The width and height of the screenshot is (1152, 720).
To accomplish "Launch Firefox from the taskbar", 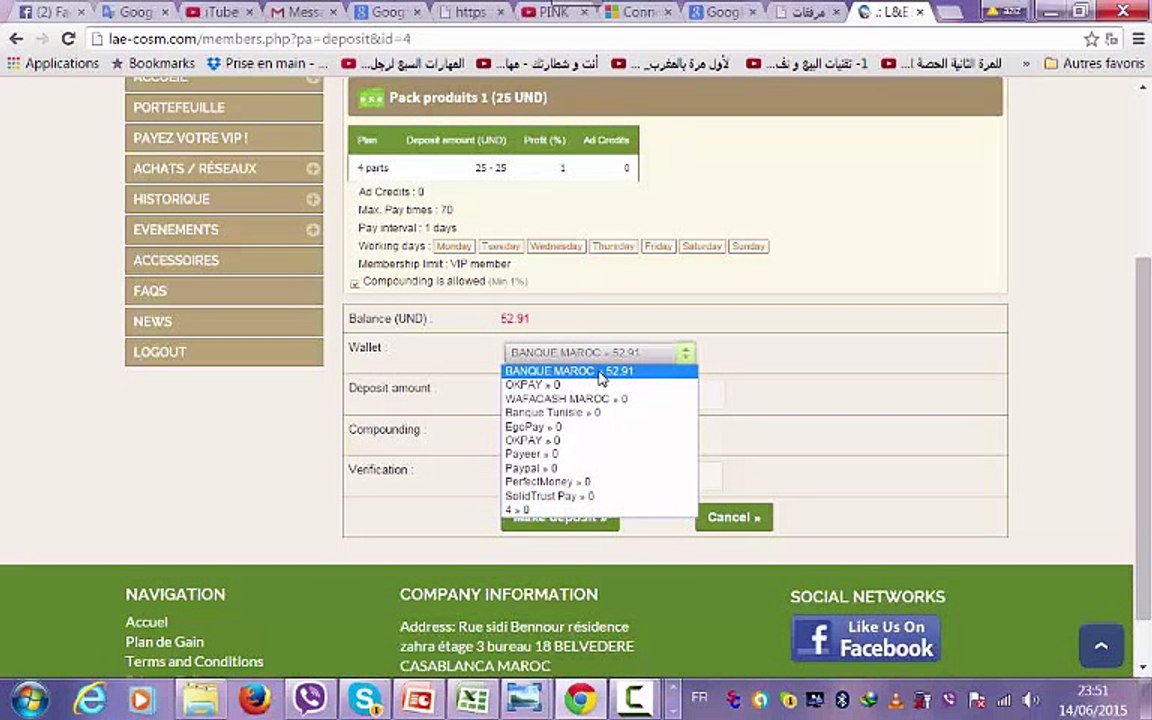I will (255, 699).
